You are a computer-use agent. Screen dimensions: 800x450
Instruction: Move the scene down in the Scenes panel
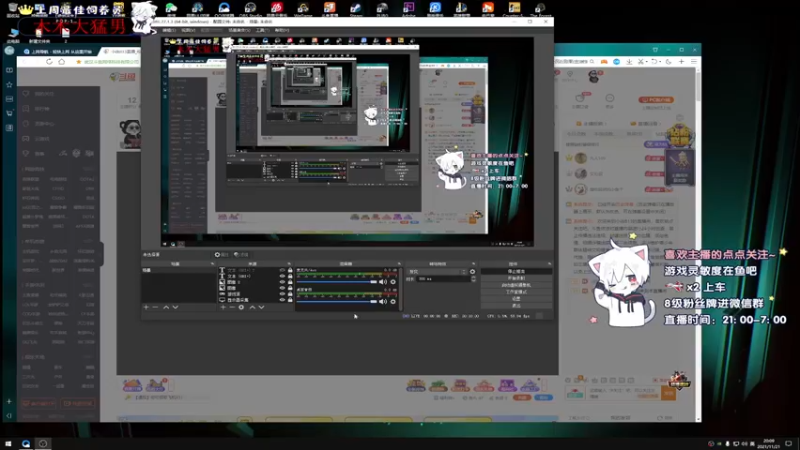click(x=176, y=307)
